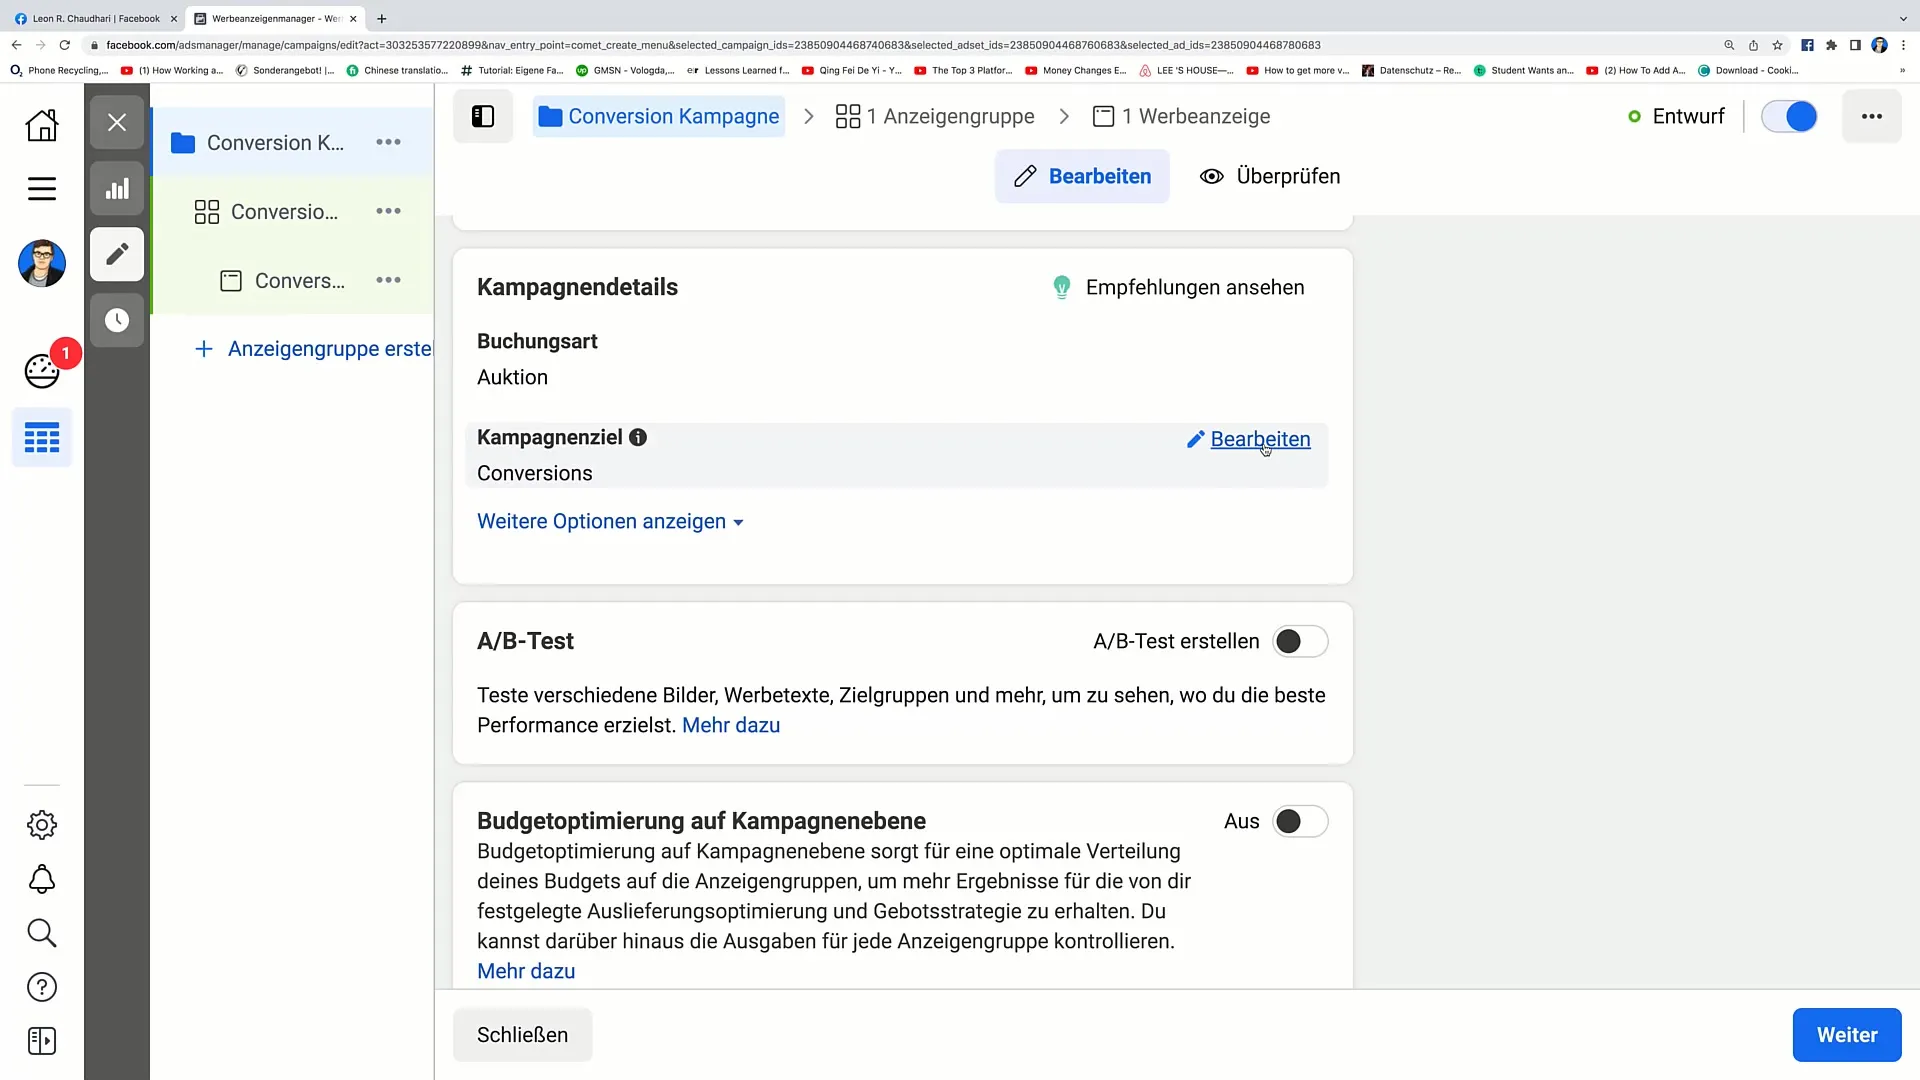The width and height of the screenshot is (1920, 1080).
Task: Open the cookie-face icon with notification badge
Action: point(42,371)
